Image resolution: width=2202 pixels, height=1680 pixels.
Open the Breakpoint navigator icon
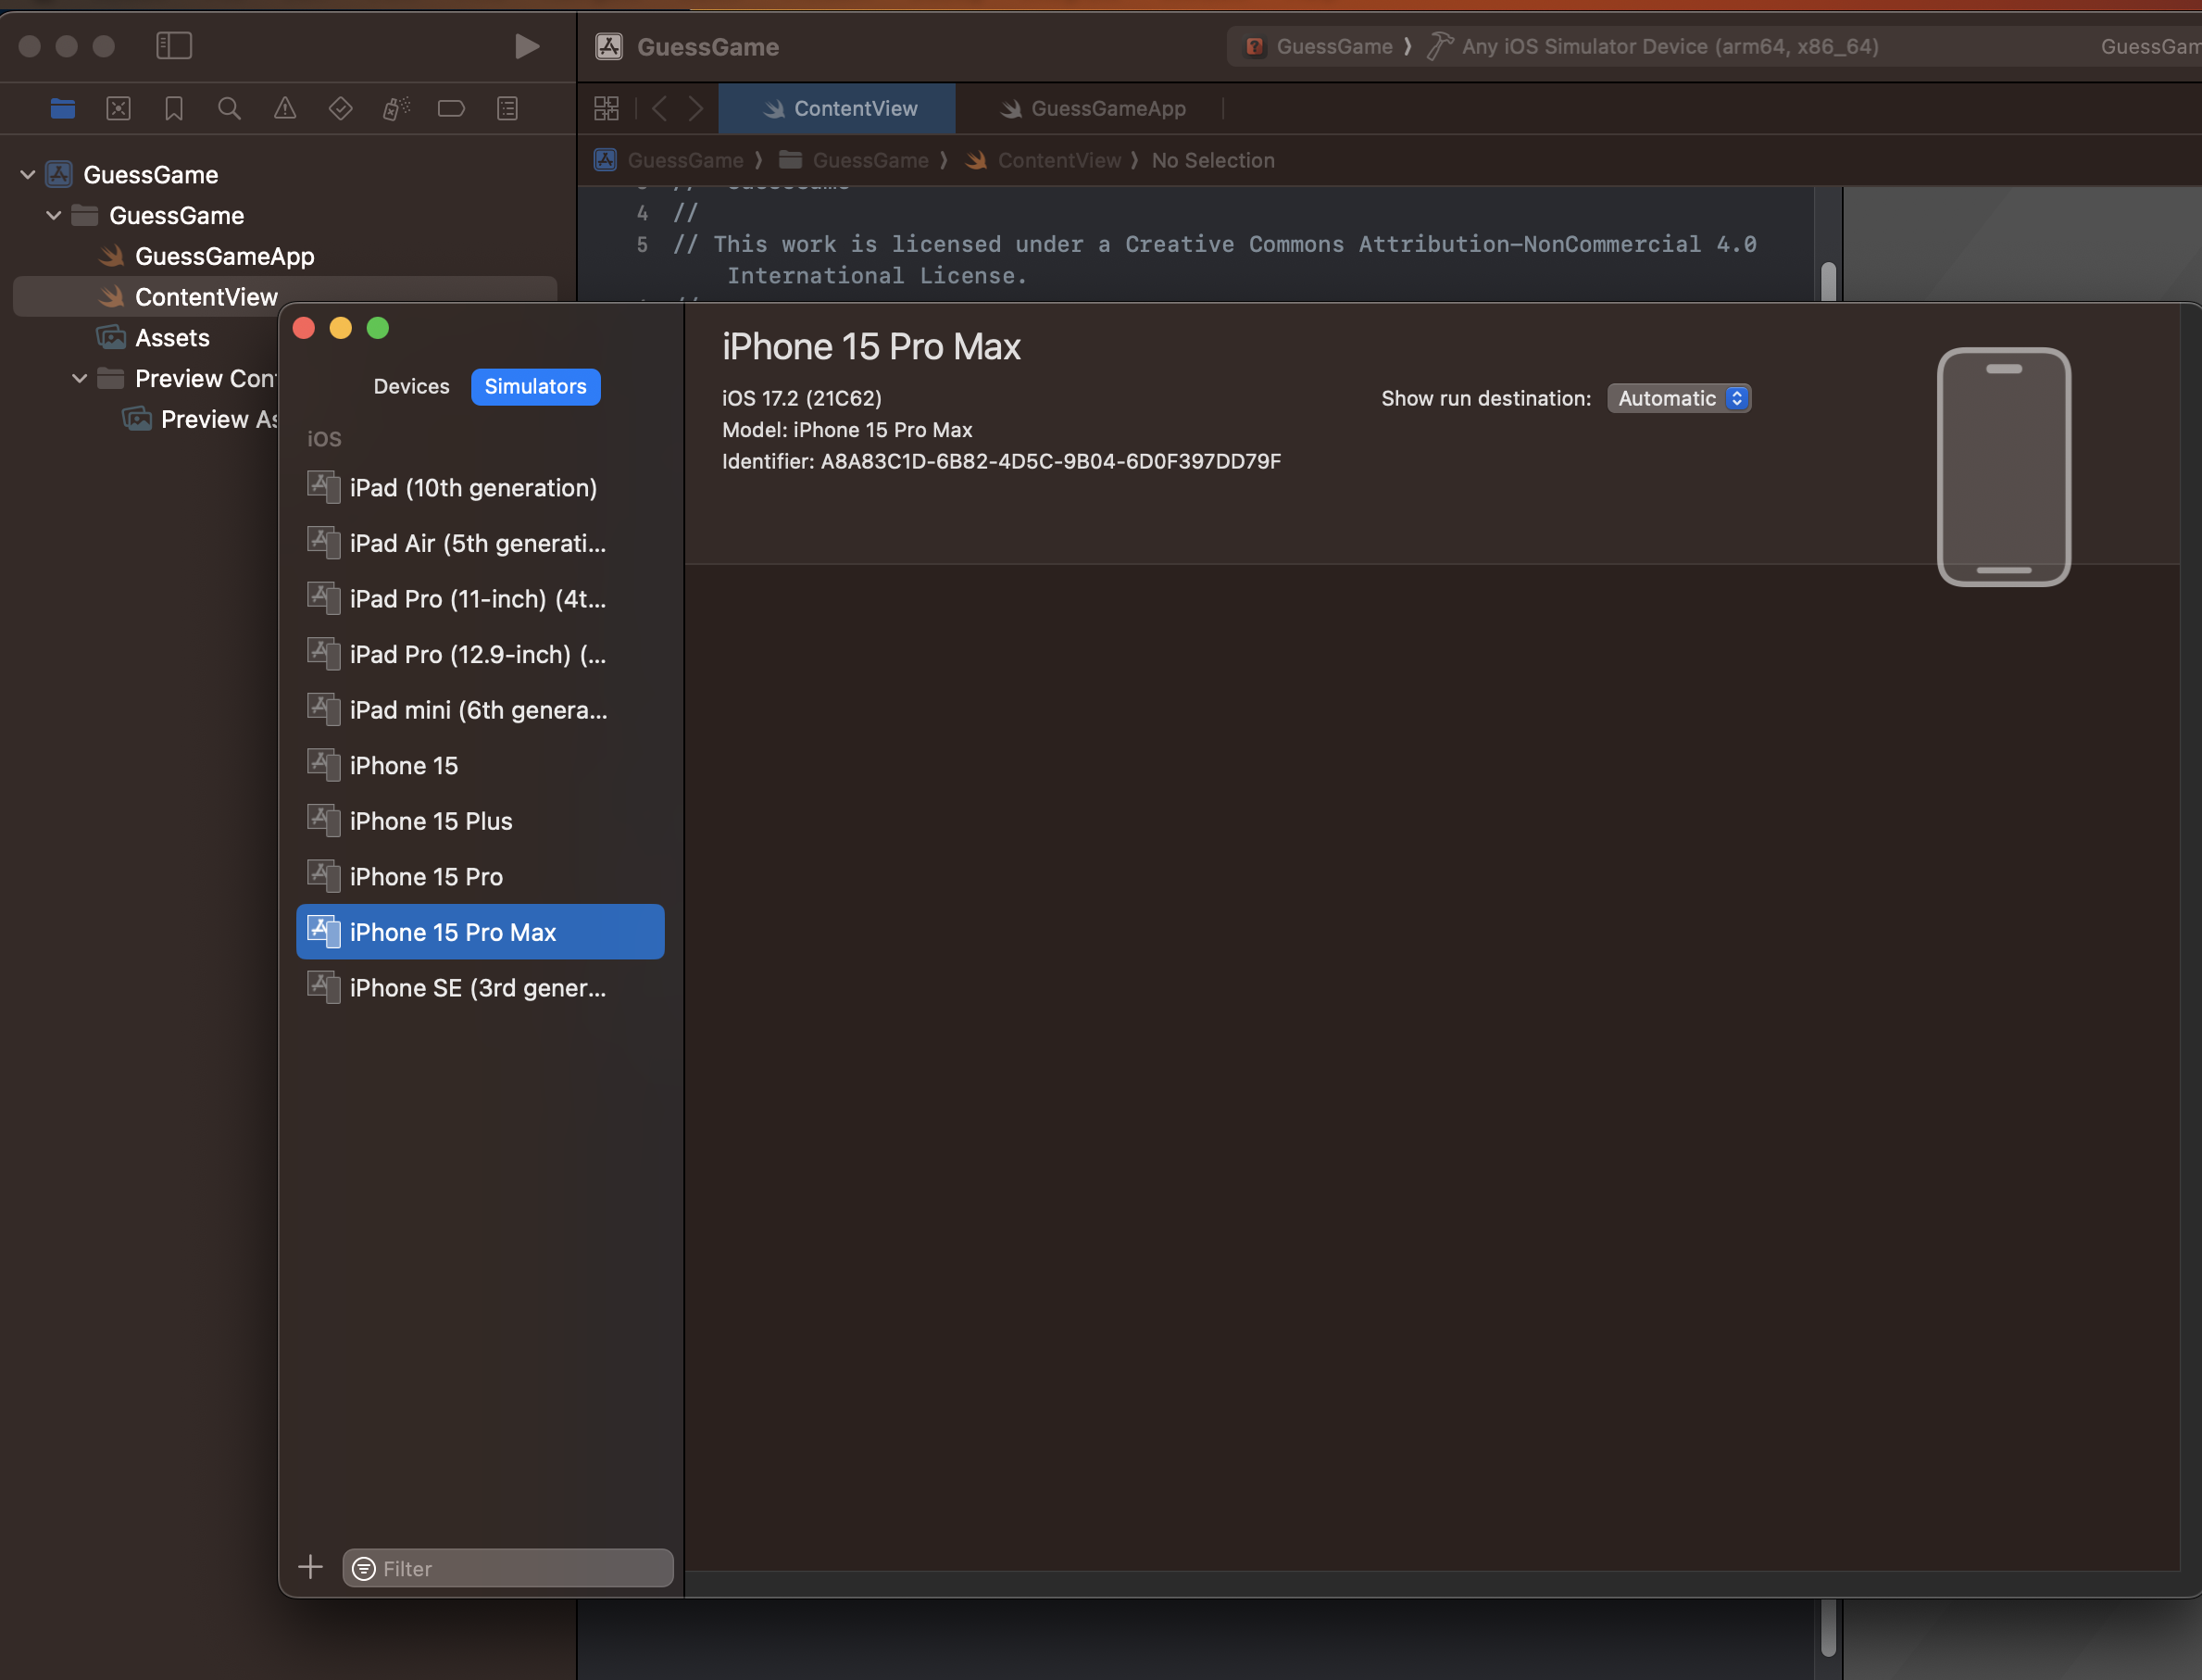452,108
